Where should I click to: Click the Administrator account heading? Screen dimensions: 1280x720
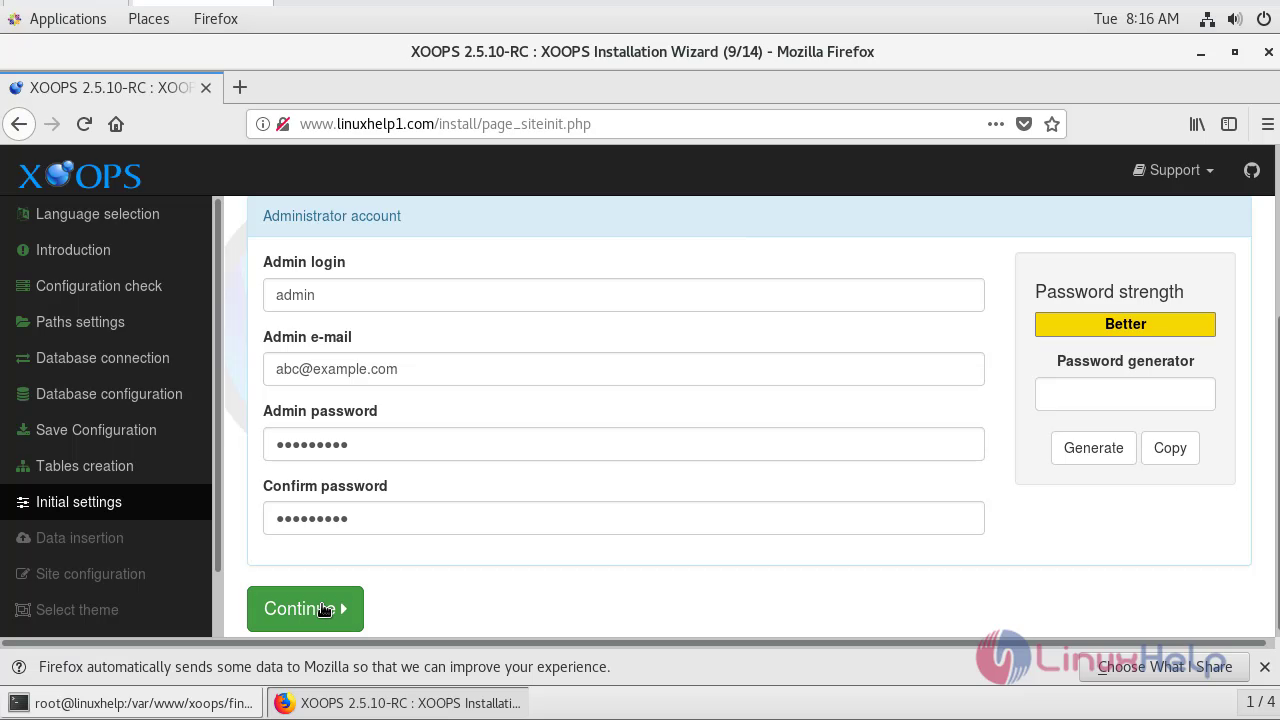coord(332,216)
